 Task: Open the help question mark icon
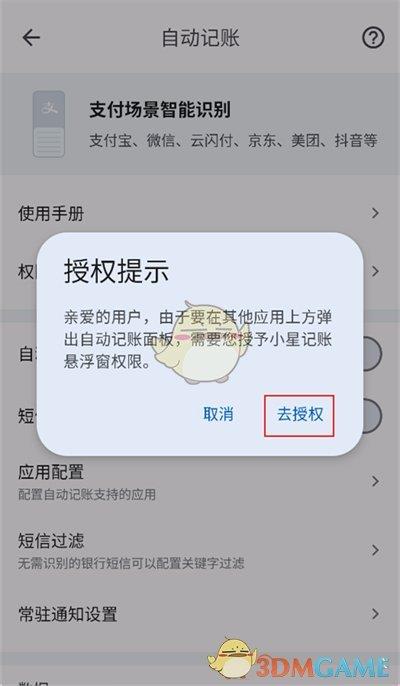coord(373,38)
